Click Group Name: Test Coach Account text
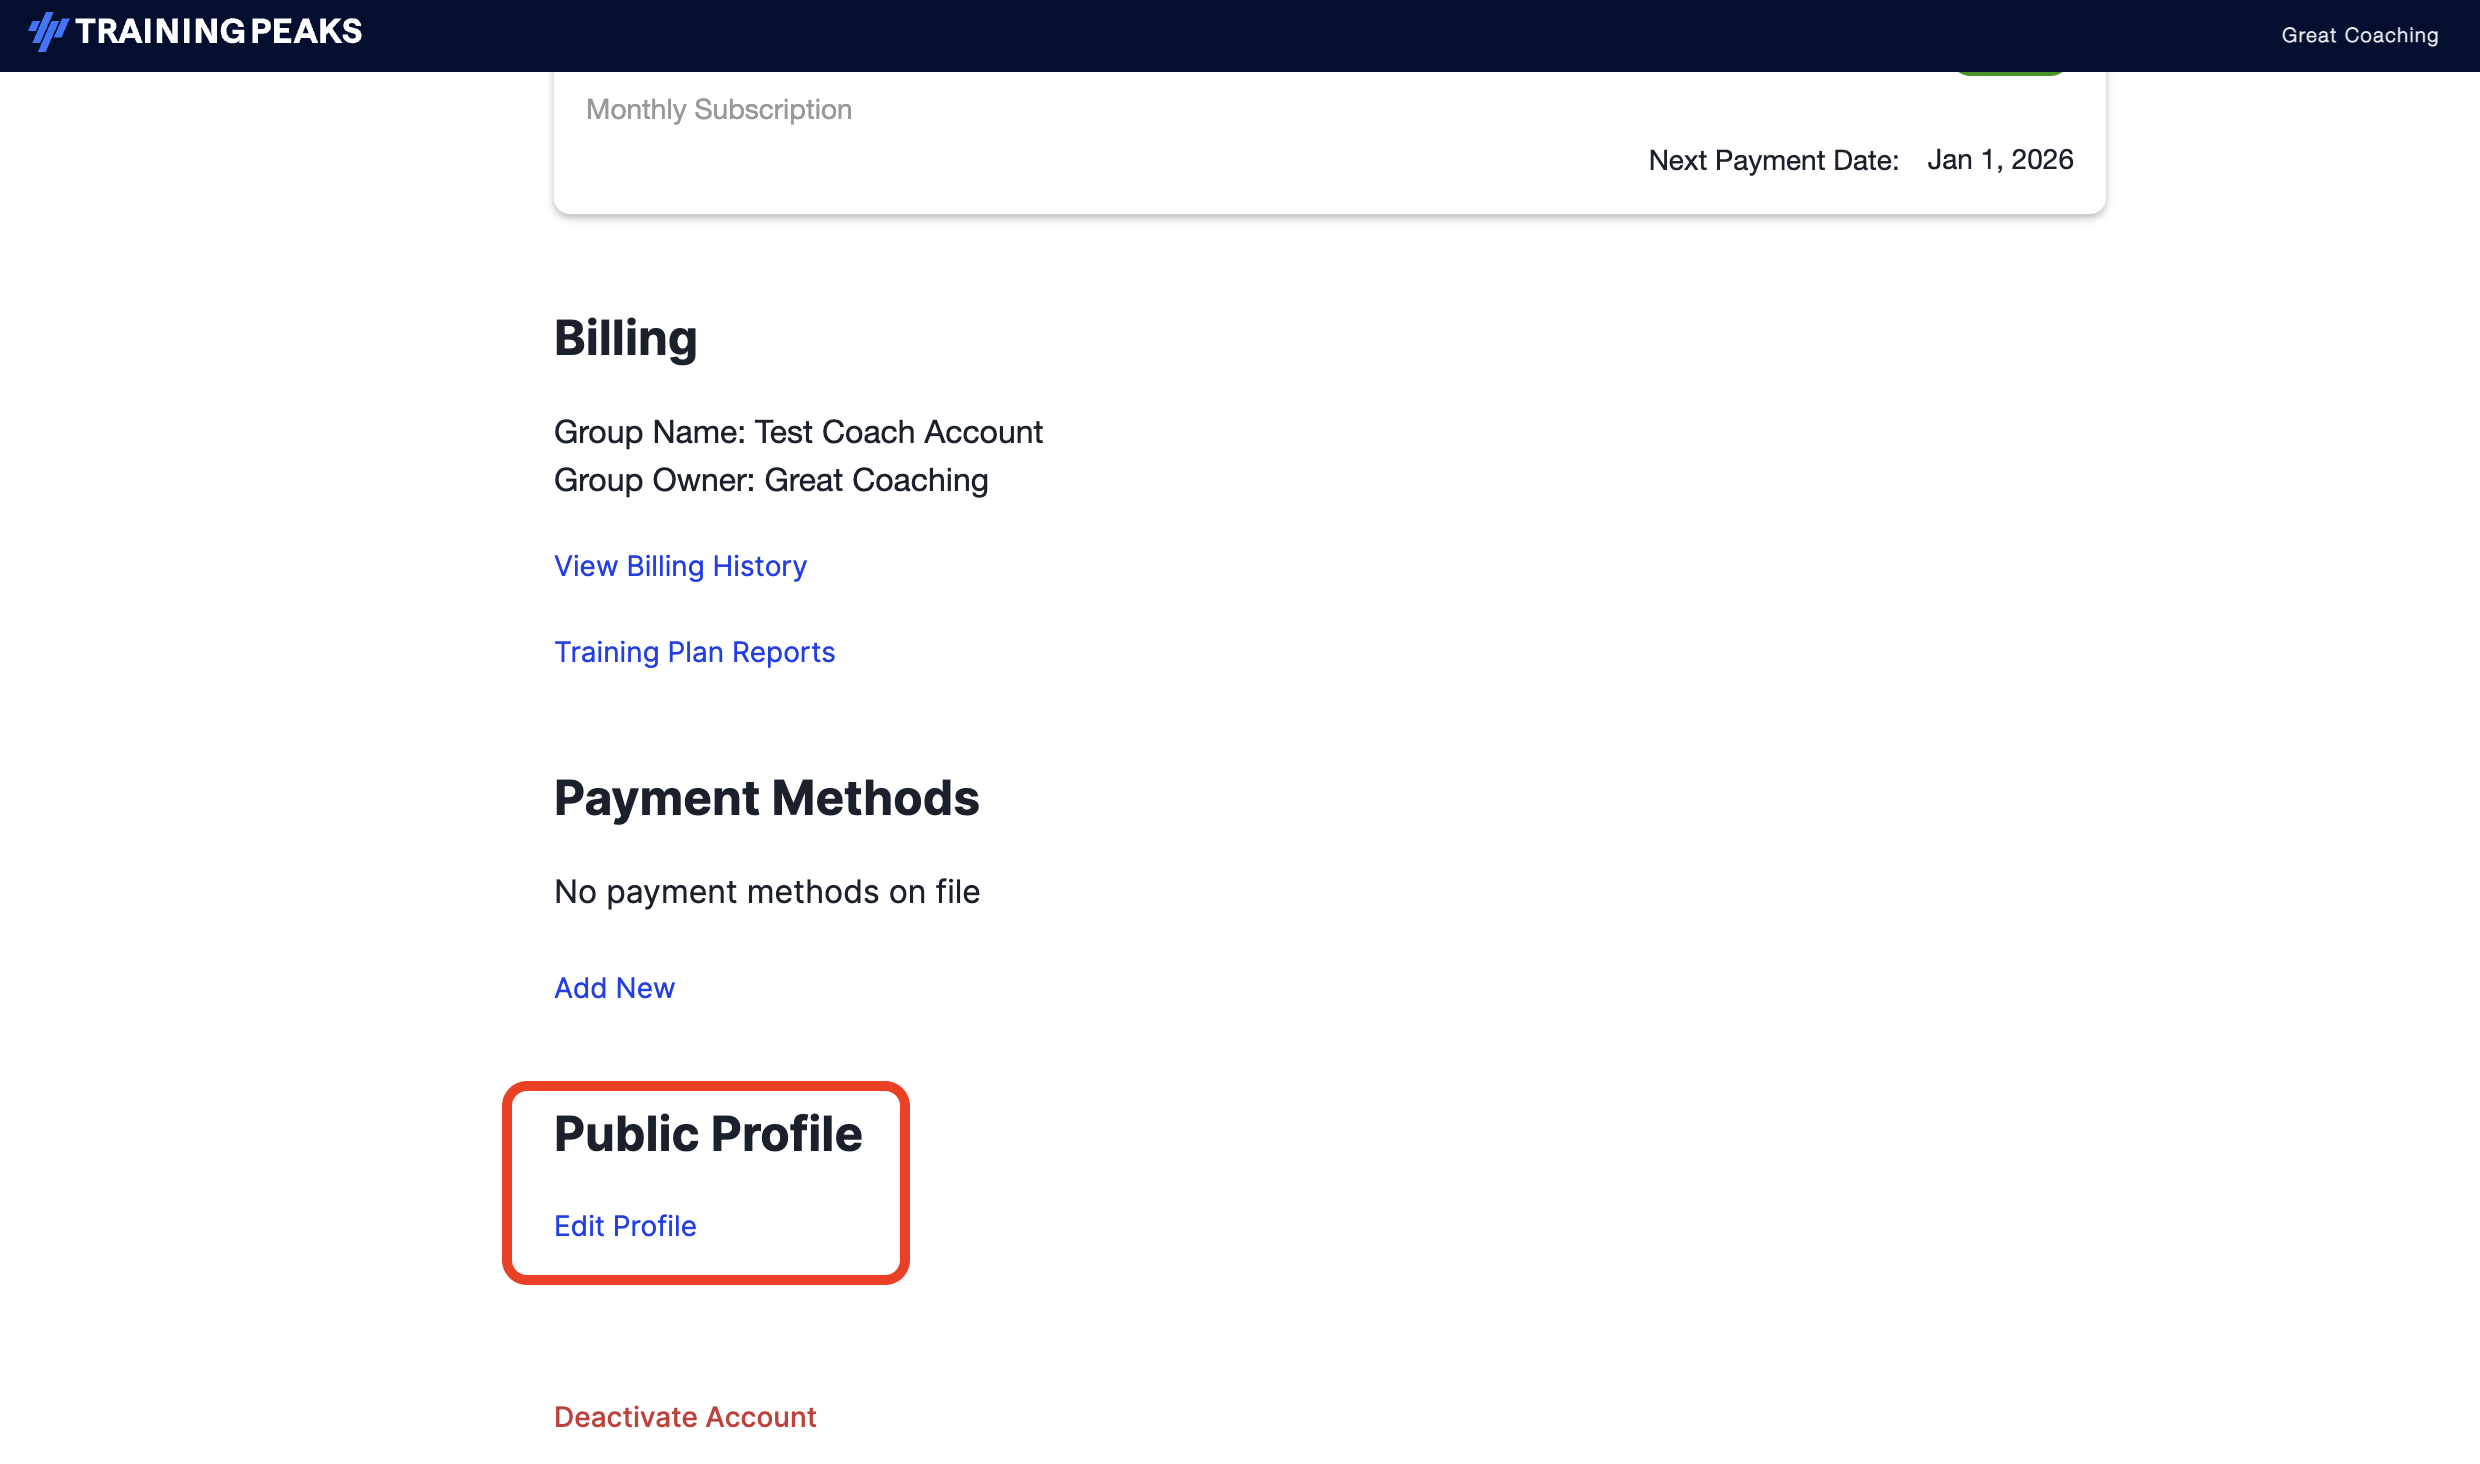Screen dimensions: 2480x1464 [x=798, y=432]
